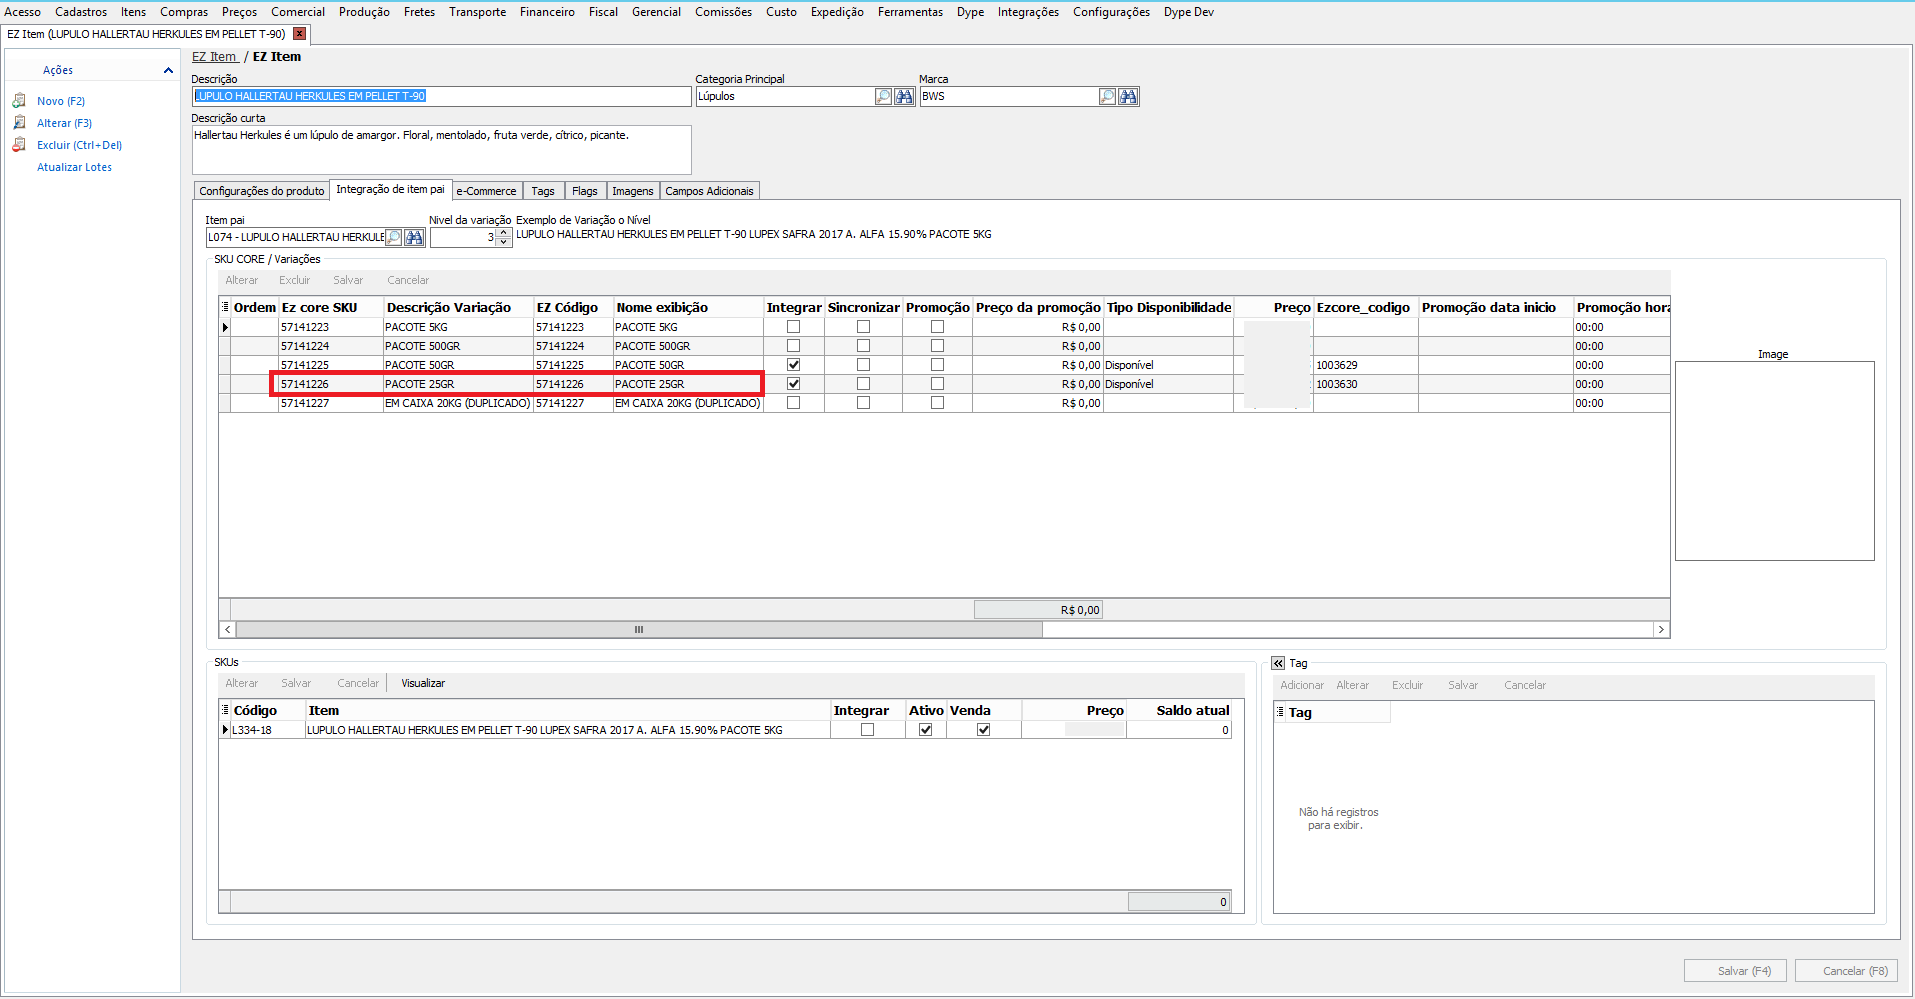Toggle Sincronizar for PACOTE 500GR row
Screen dimensions: 1915x999
863,346
